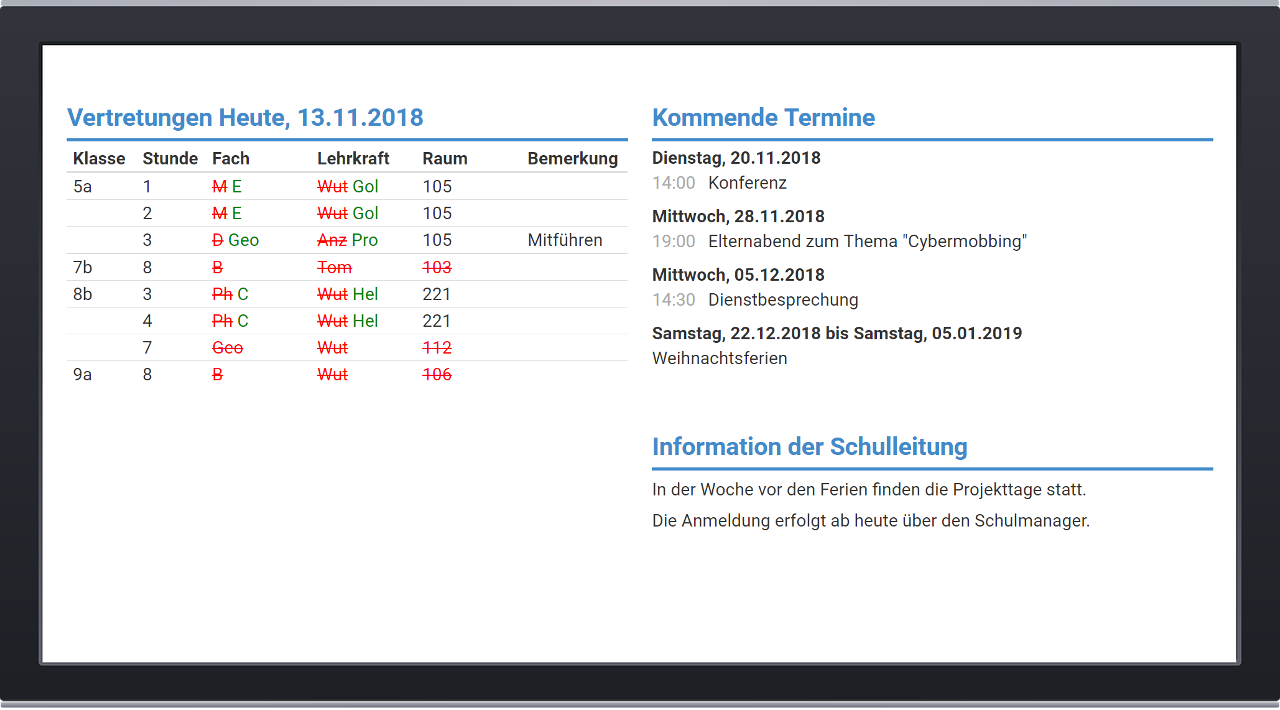Screen dimensions: 1280x710
Task: Click the 'Weihnachtsferien' entry
Action: click(719, 359)
